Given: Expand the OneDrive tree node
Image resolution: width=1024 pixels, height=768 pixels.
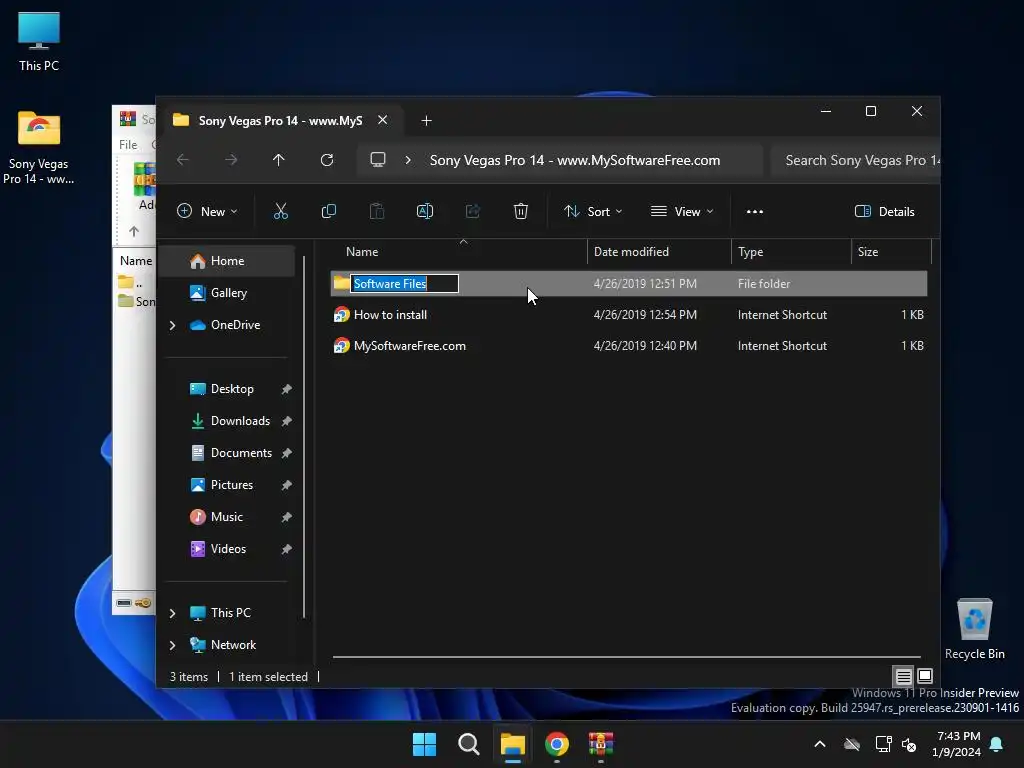Looking at the screenshot, I should pyautogui.click(x=172, y=325).
